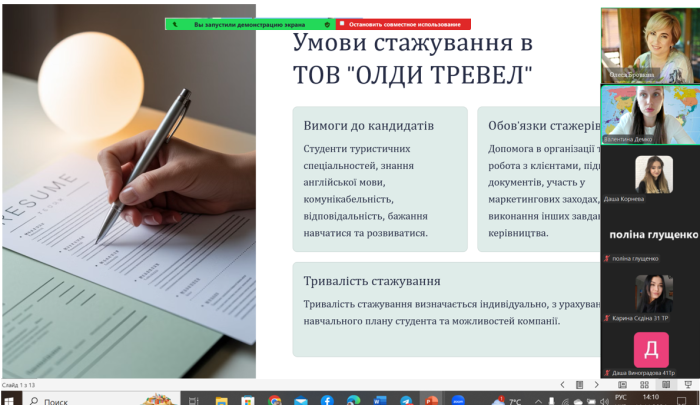Go to previous slide arrow
700x405 pixels.
coord(562,384)
